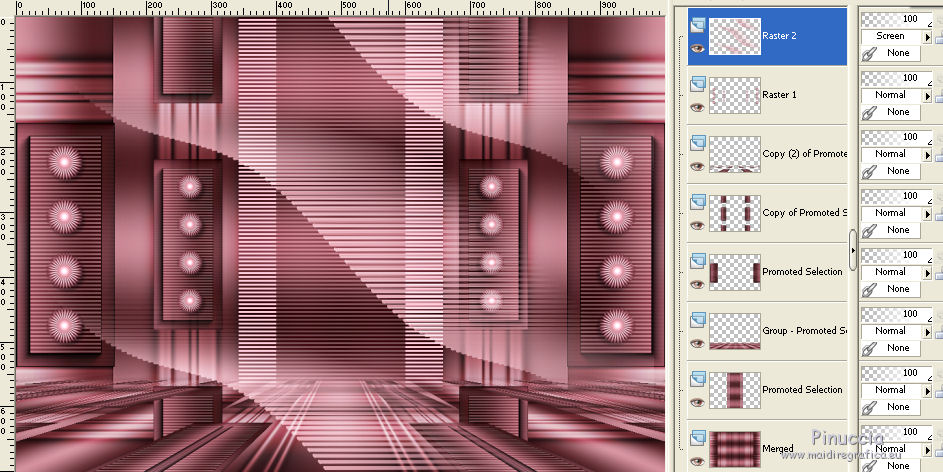Hide the Promoted Selection layer above Group layer
This screenshot has height=472, width=943.
pos(698,284)
